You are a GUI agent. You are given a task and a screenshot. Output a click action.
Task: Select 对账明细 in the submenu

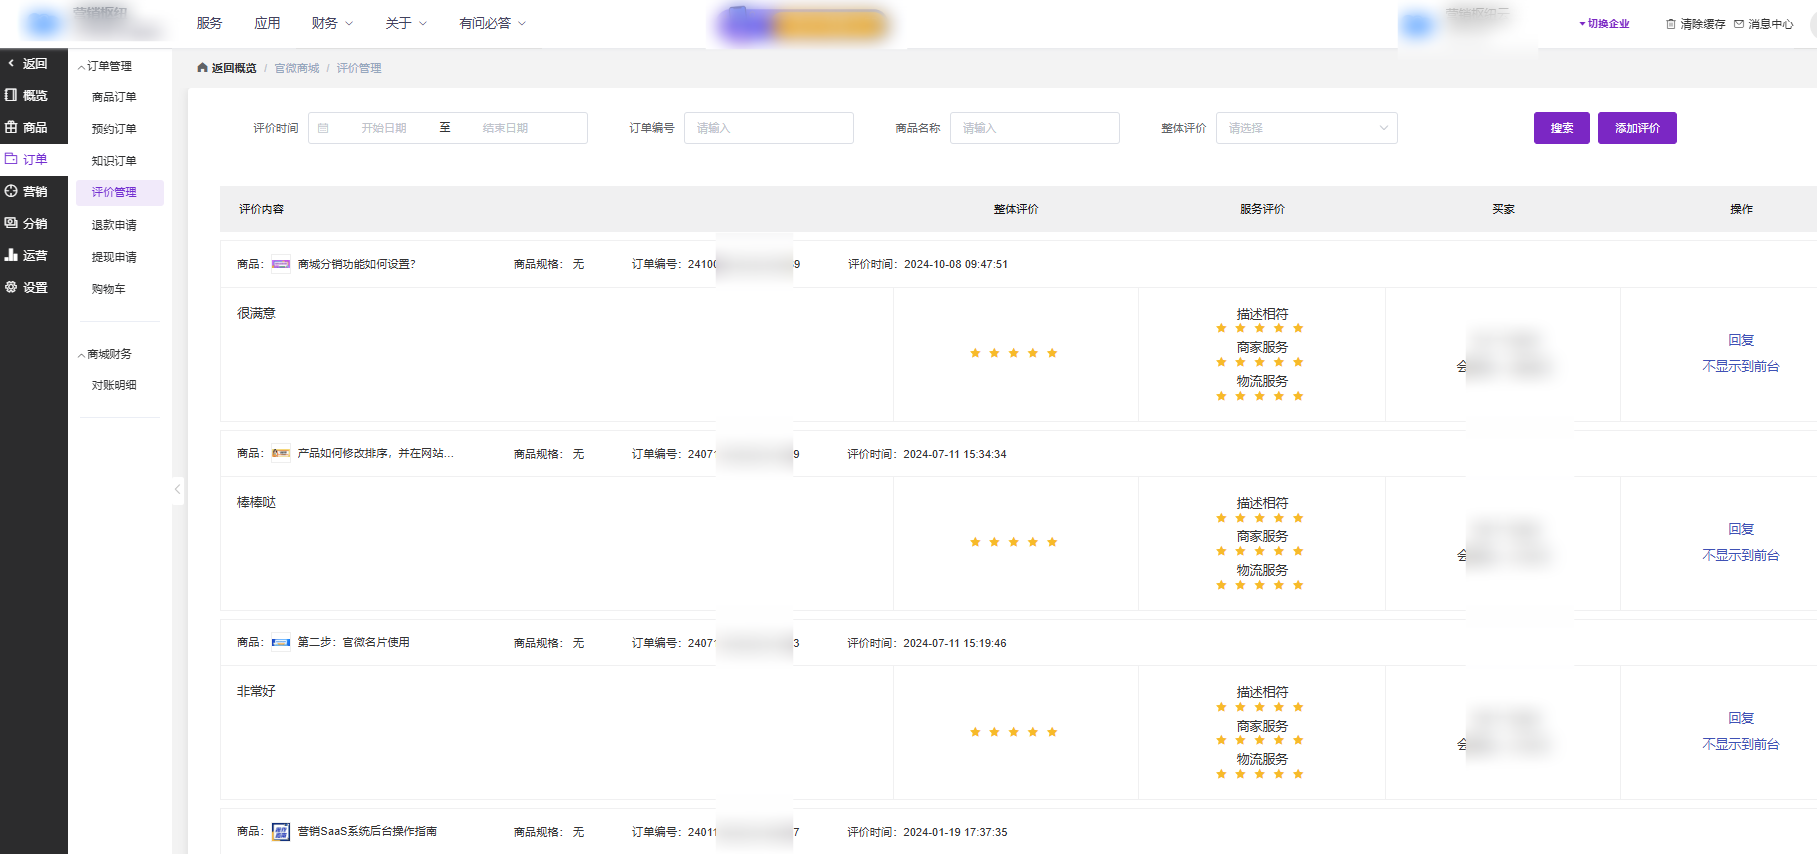114,385
